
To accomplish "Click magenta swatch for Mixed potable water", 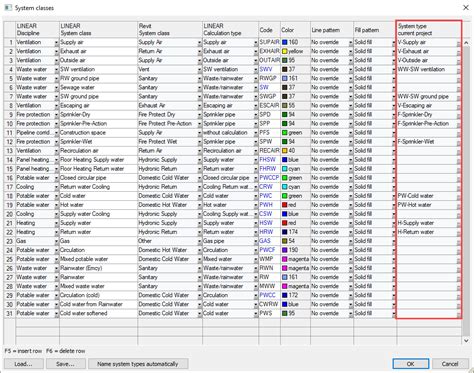I will coord(284,259).
